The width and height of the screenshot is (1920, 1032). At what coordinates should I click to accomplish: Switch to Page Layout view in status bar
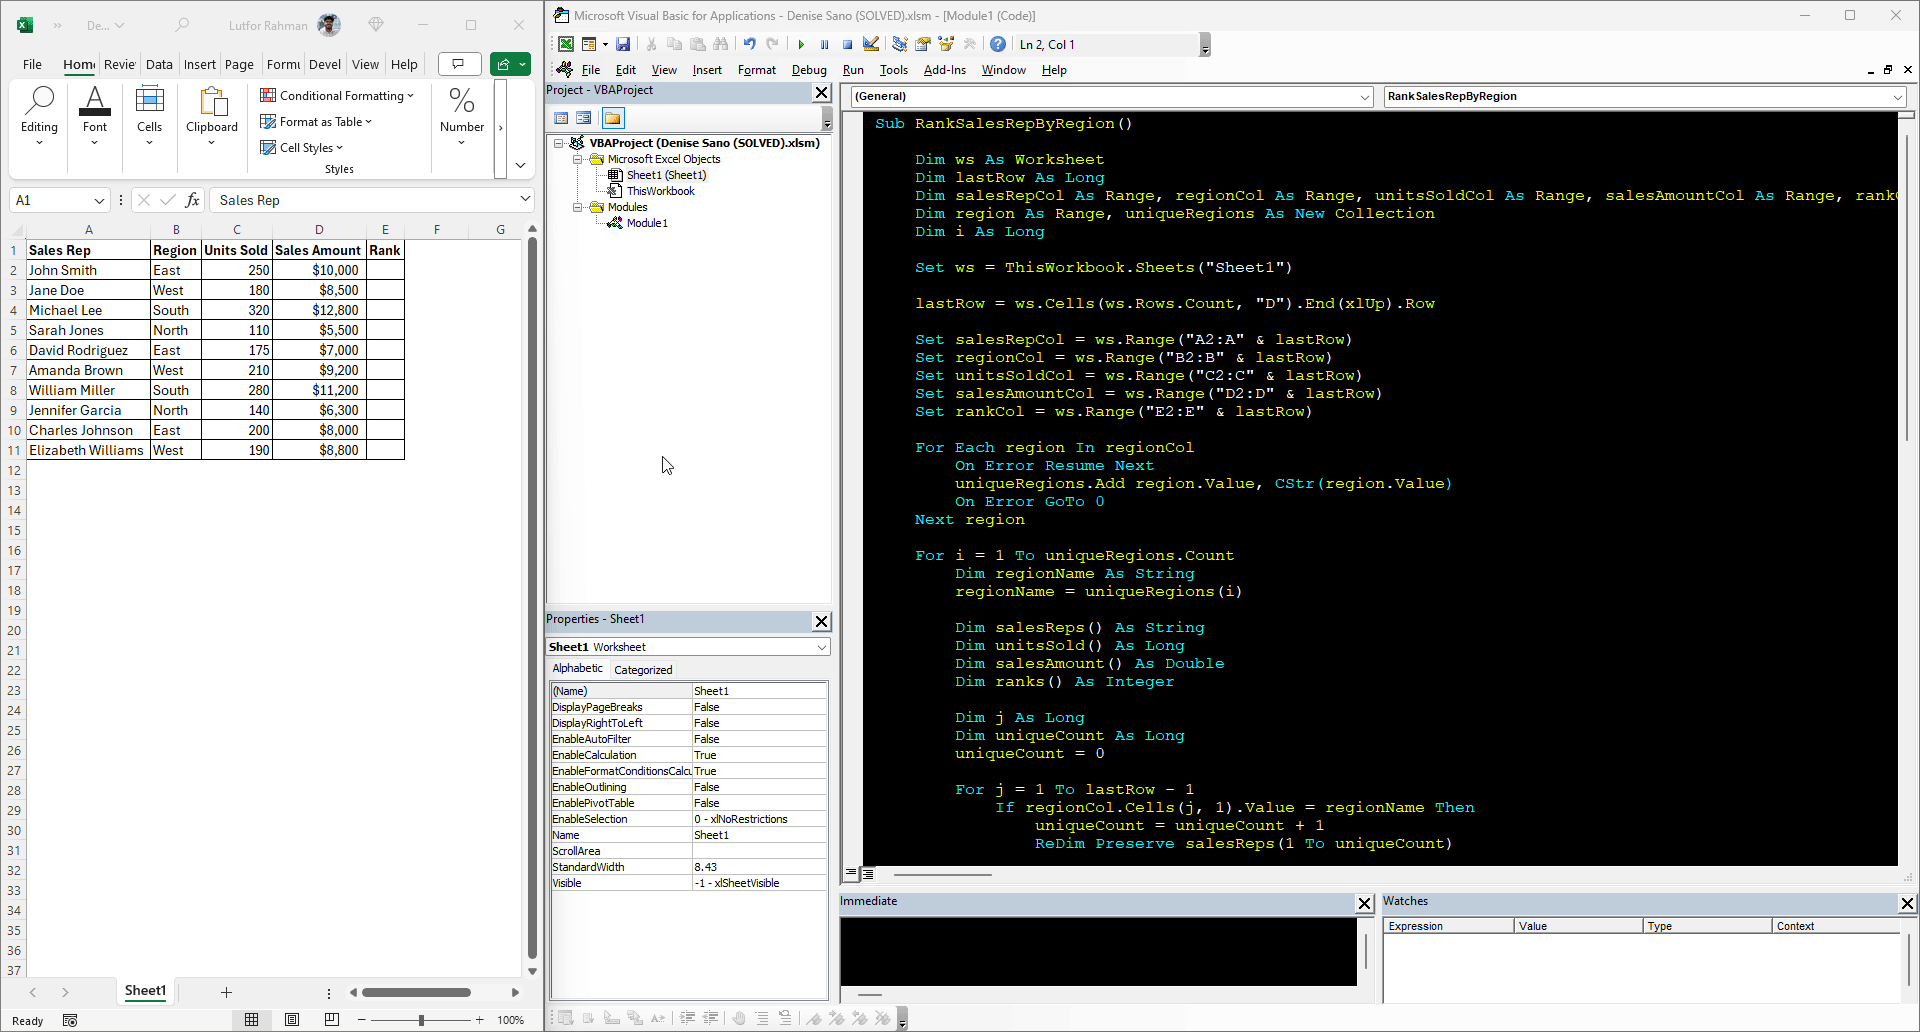[x=292, y=1020]
